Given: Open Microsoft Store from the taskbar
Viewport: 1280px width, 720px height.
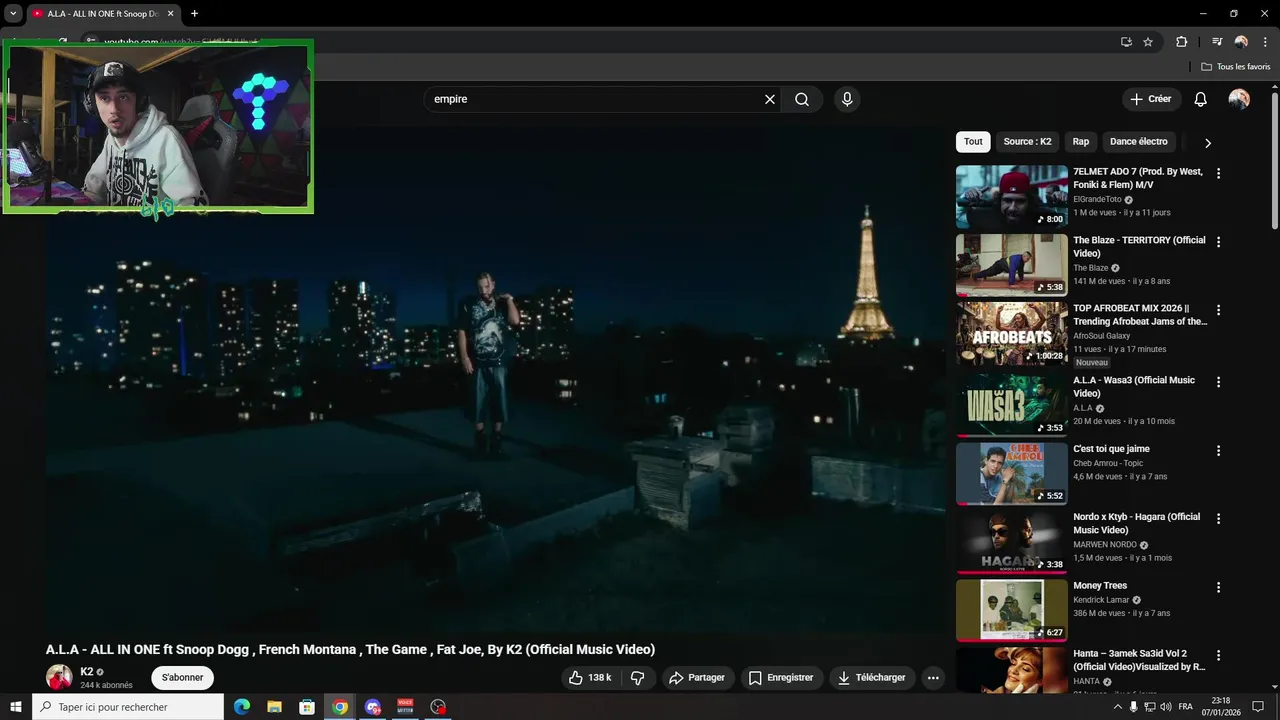Looking at the screenshot, I should point(307,707).
